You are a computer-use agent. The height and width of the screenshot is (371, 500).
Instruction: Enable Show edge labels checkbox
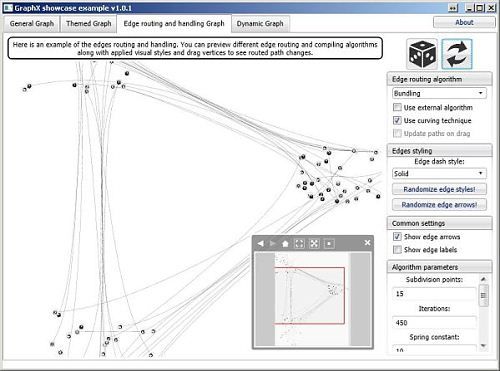[397, 250]
